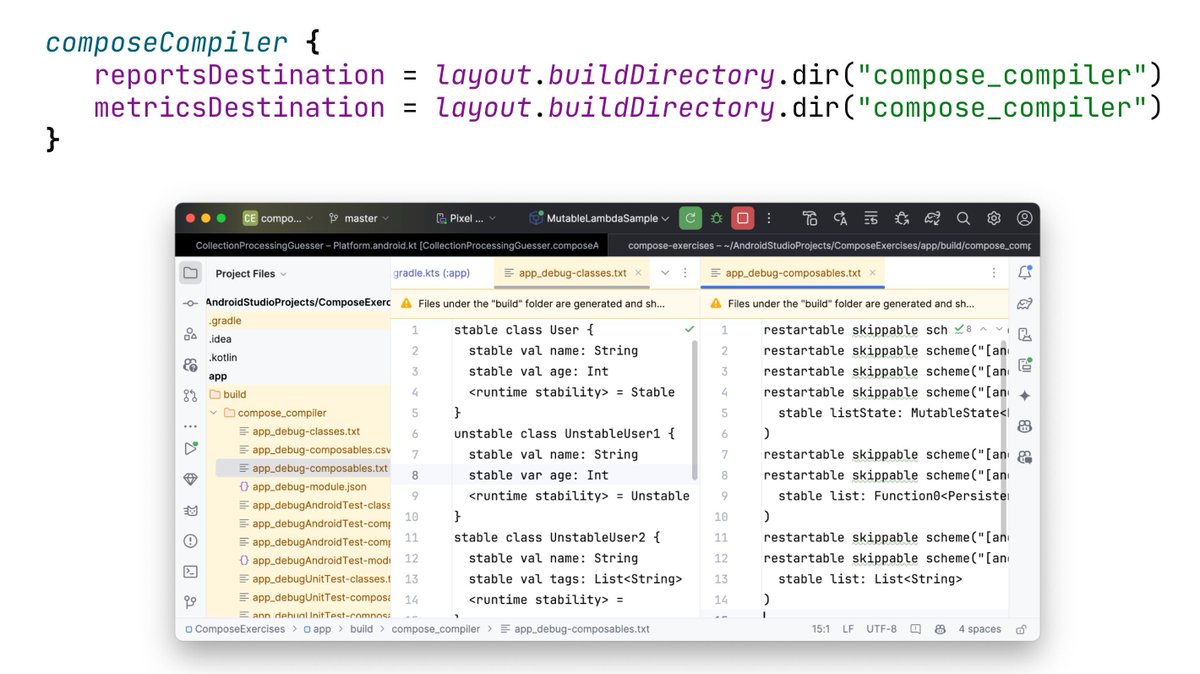1200x674 pixels.
Task: Collapse the compose_compiler folder chevron
Action: (213, 412)
